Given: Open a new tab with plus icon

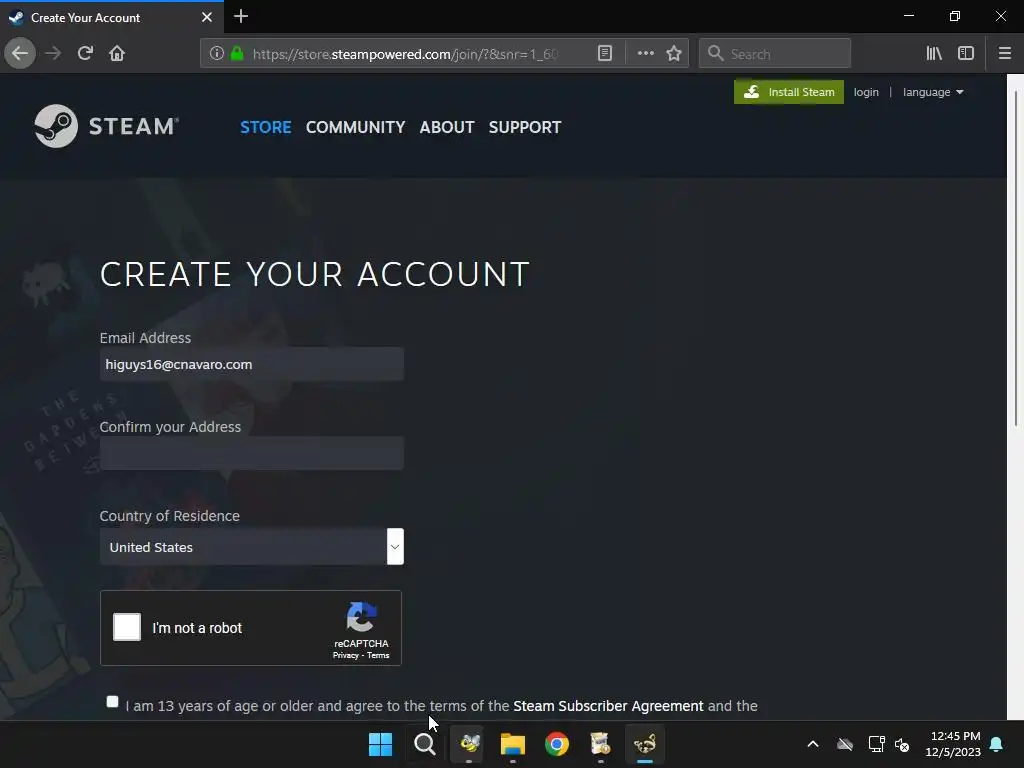Looking at the screenshot, I should (x=241, y=16).
